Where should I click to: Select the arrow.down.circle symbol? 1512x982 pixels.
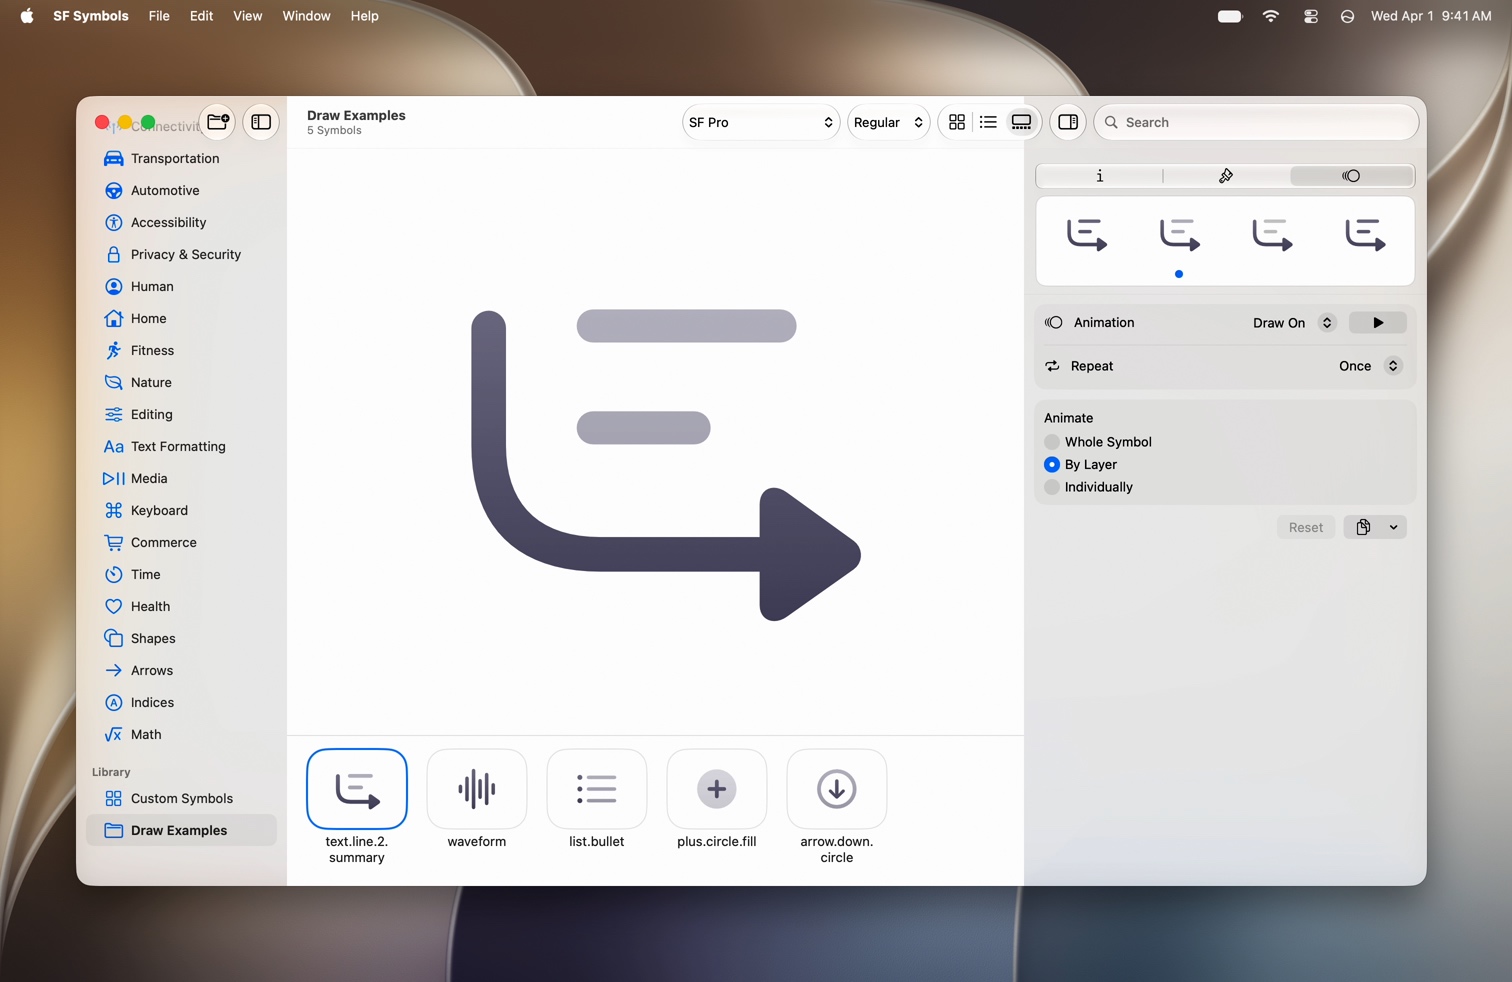(837, 789)
